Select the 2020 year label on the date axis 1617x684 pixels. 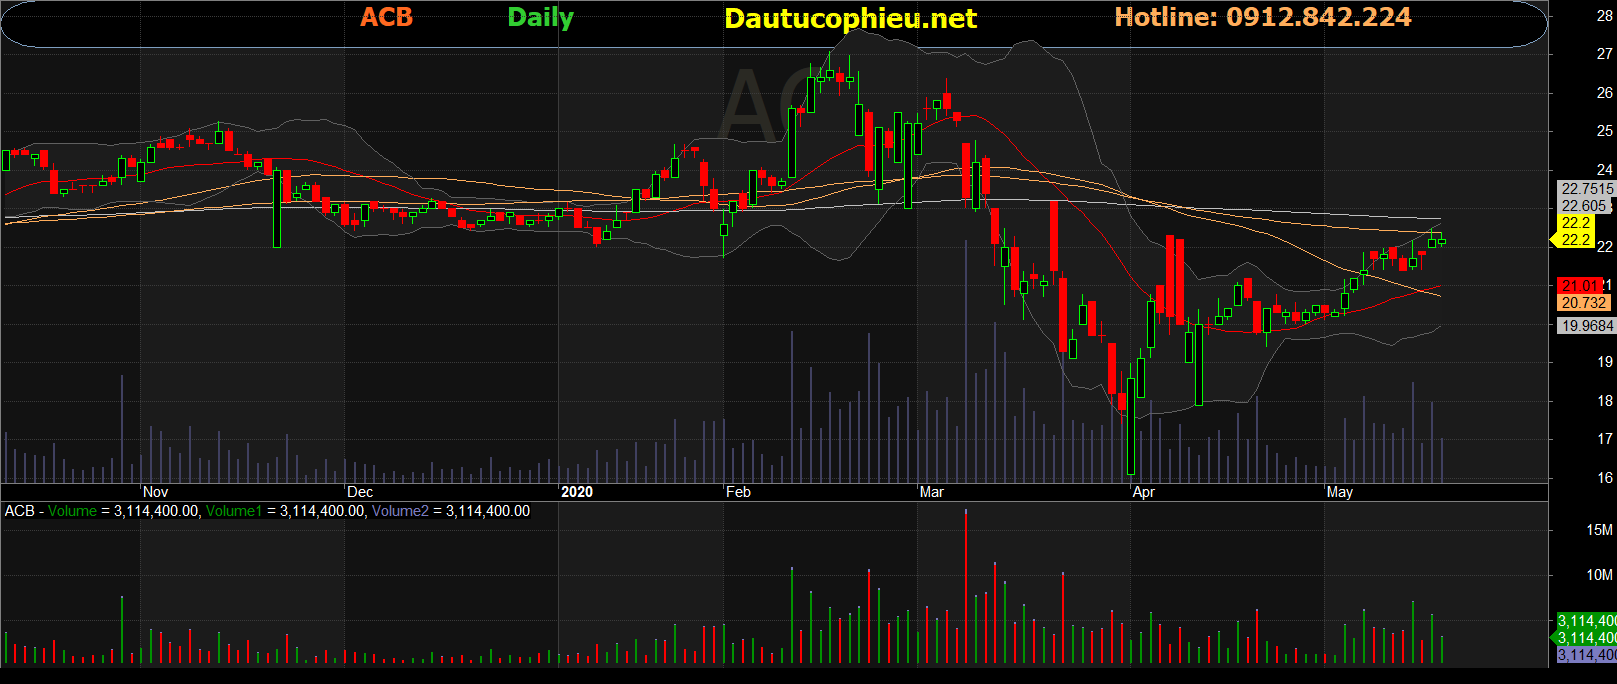pos(577,492)
